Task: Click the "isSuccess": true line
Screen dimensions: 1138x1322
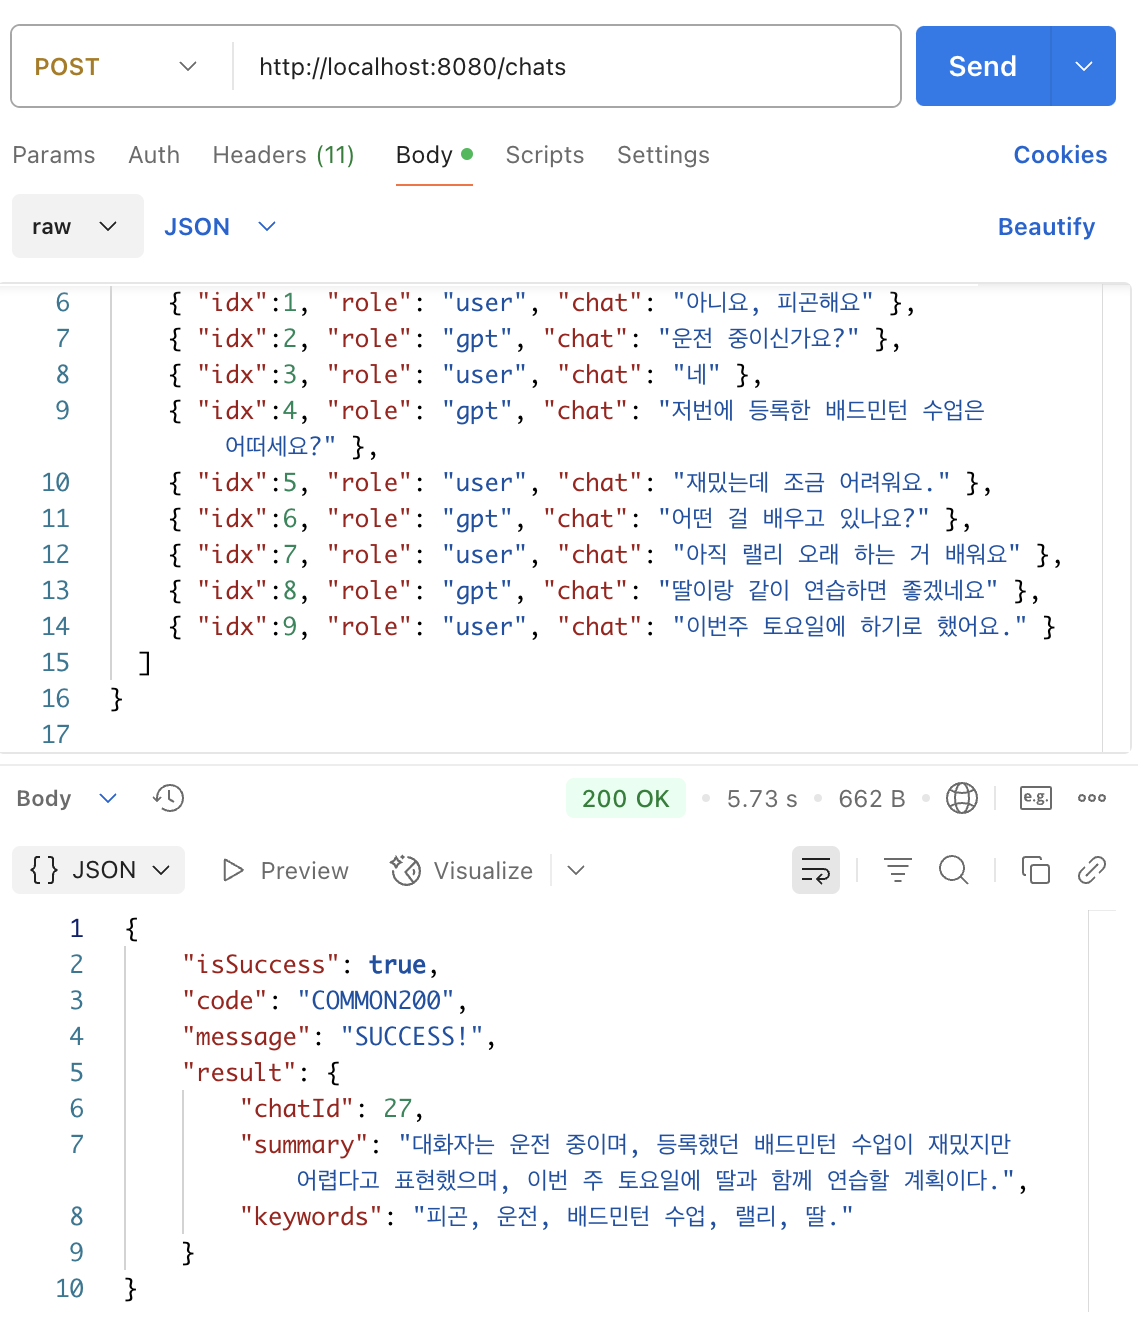Action: (x=311, y=965)
